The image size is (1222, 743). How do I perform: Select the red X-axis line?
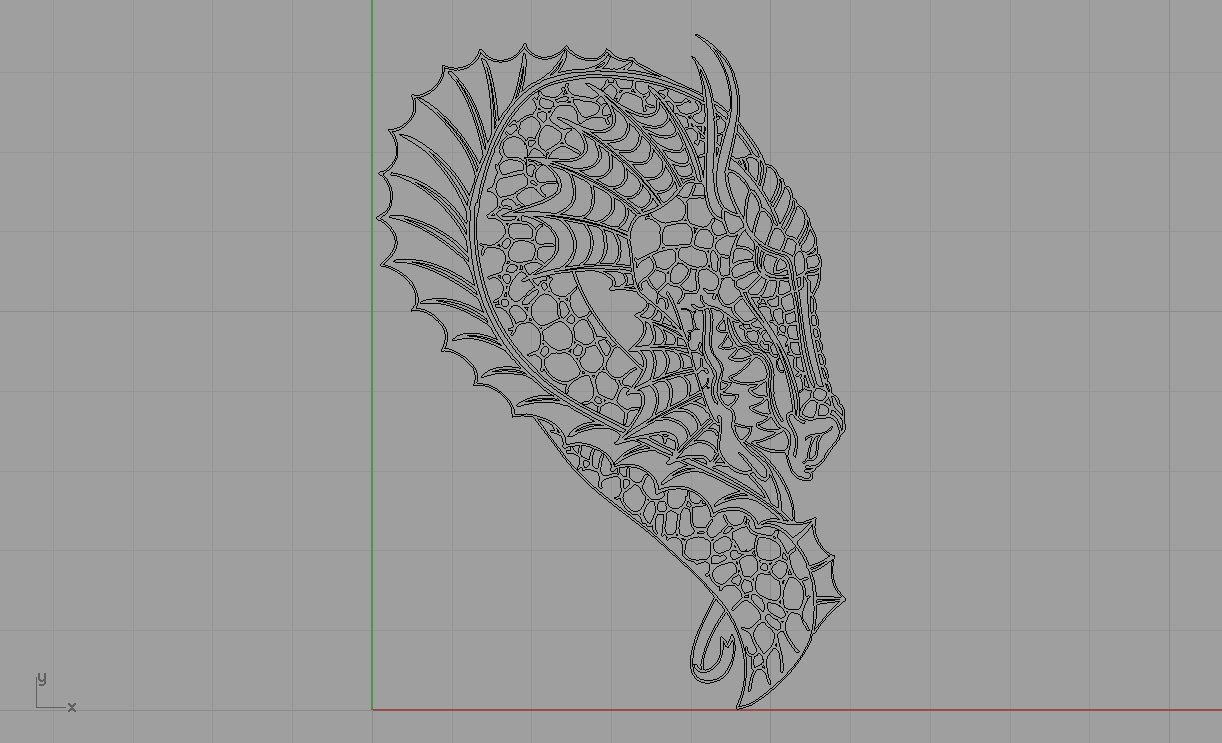pos(950,710)
